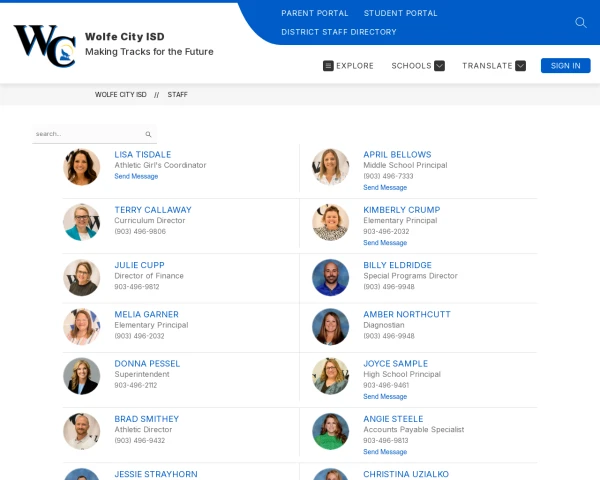Image resolution: width=600 pixels, height=480 pixels.
Task: Click the search magnifier icon in header
Action: point(581,22)
